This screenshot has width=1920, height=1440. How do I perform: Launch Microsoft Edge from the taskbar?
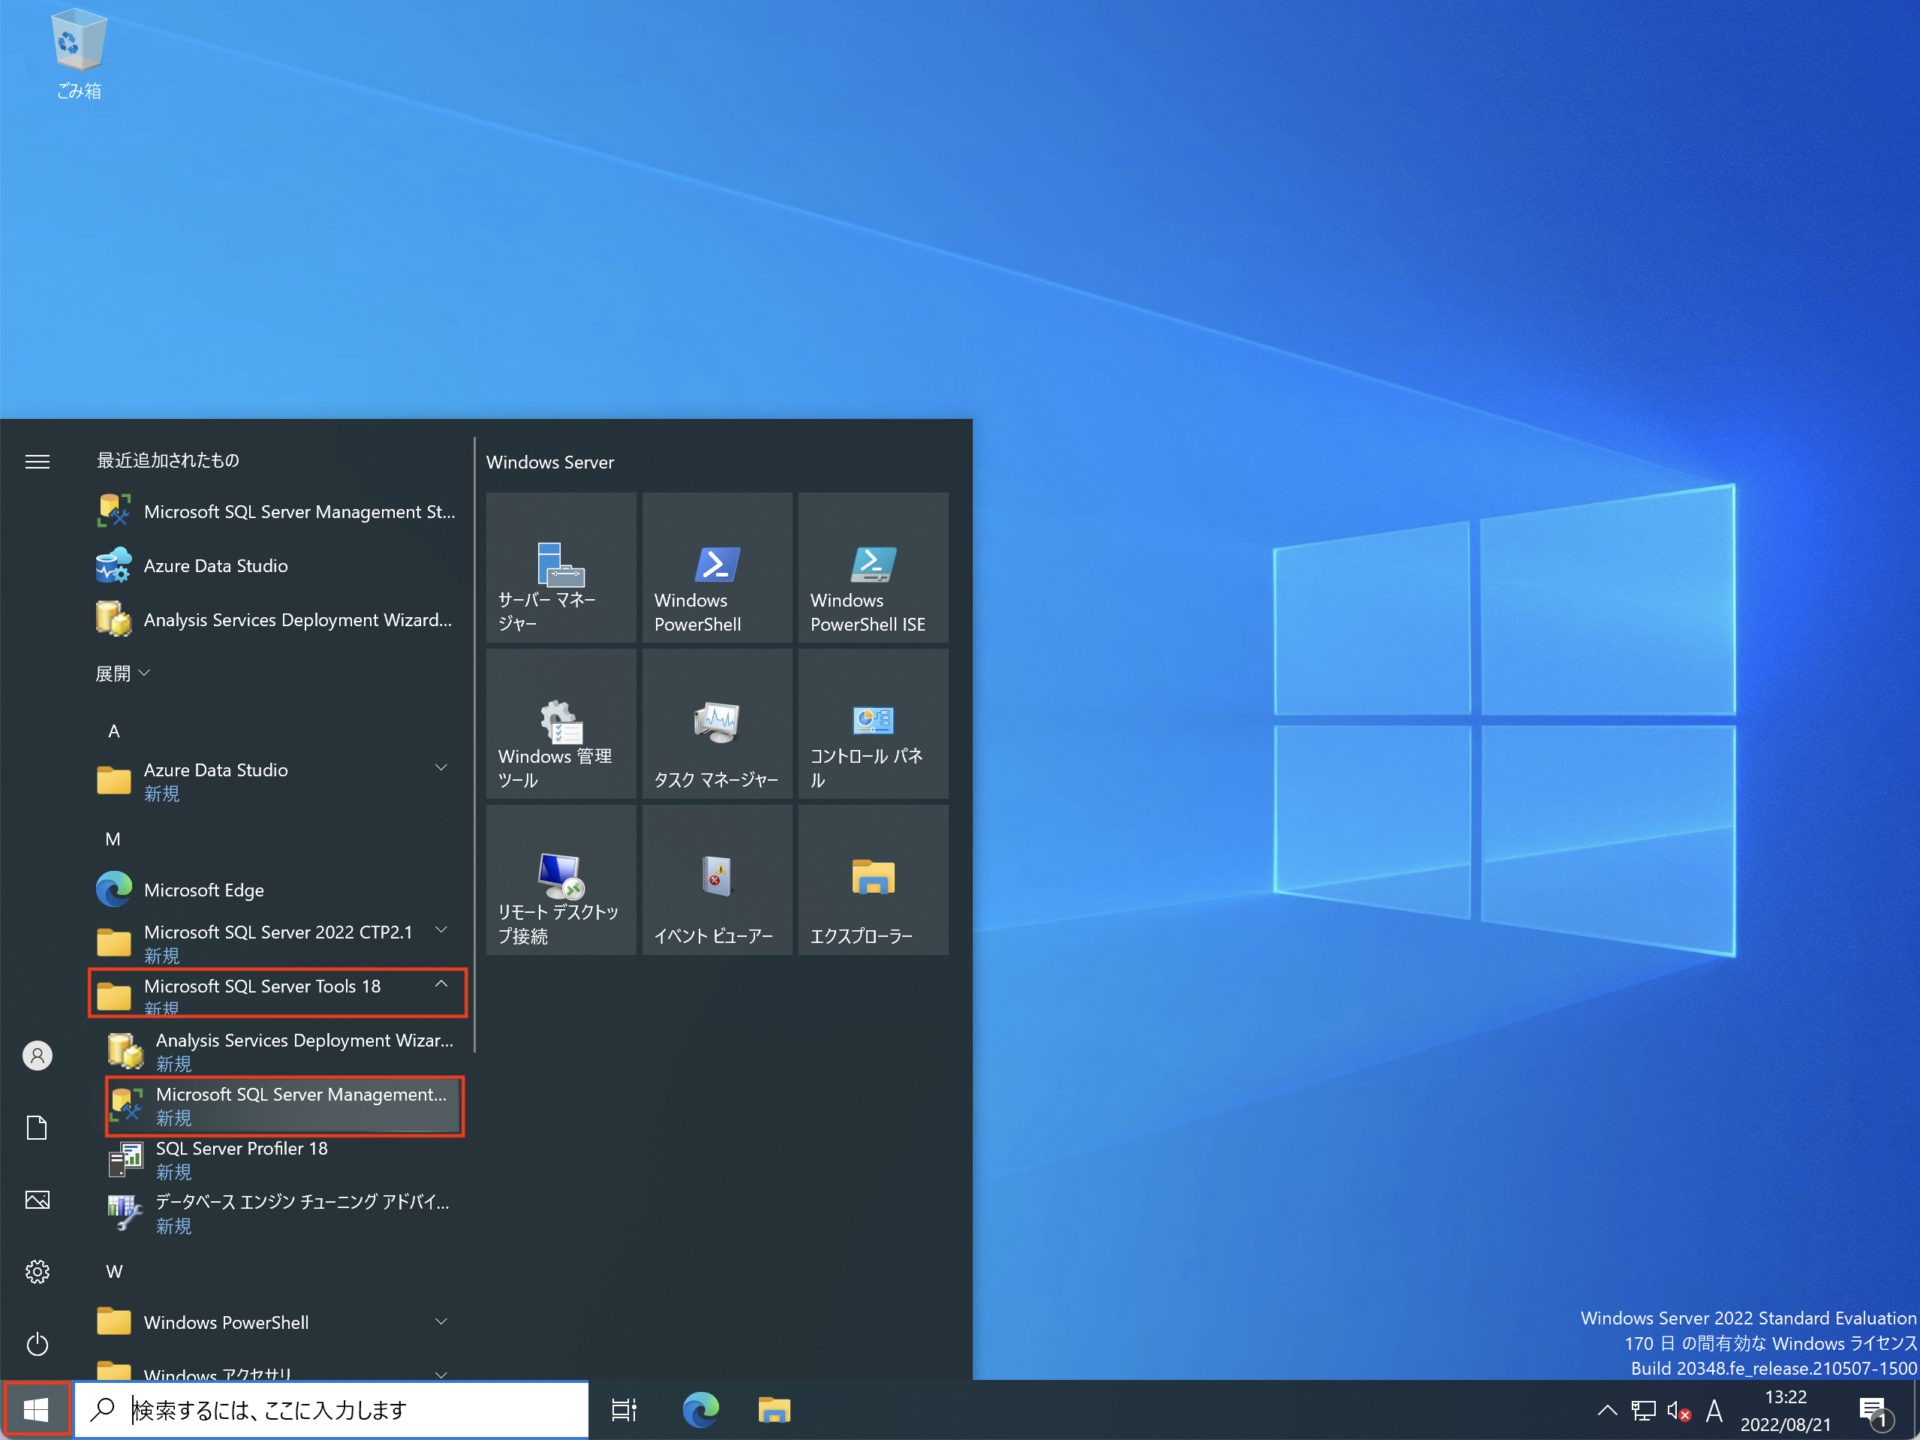700,1409
